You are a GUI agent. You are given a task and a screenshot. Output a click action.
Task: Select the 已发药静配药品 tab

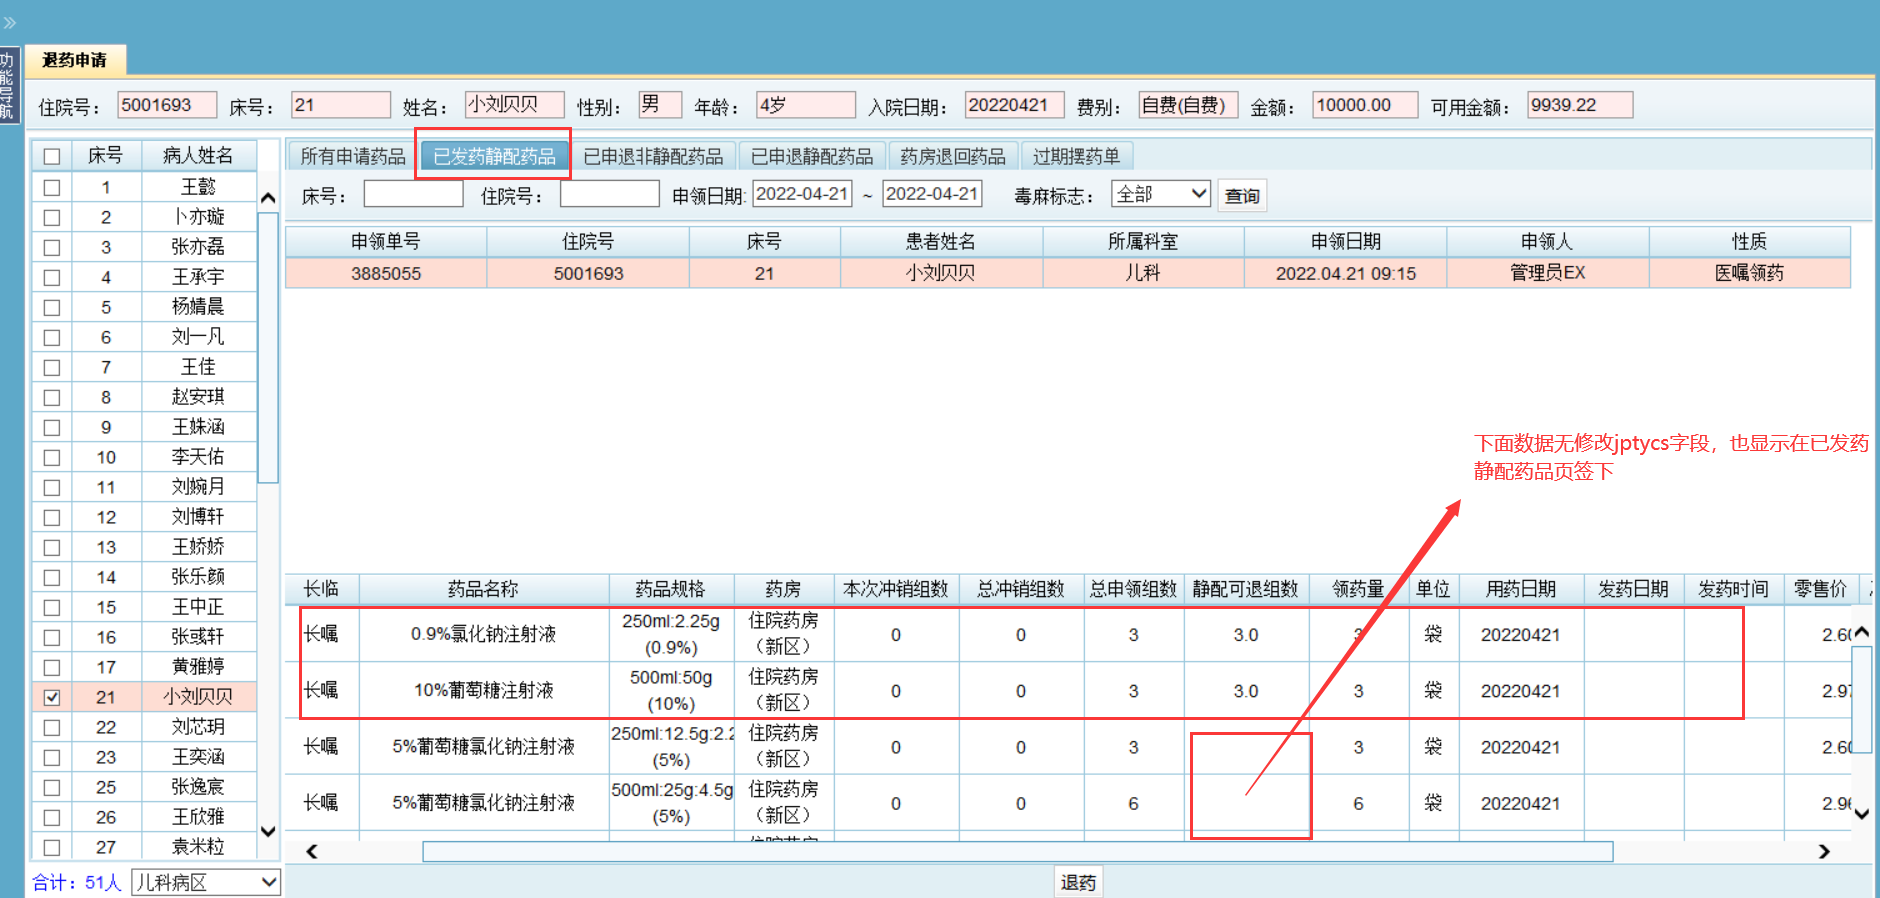pos(494,156)
